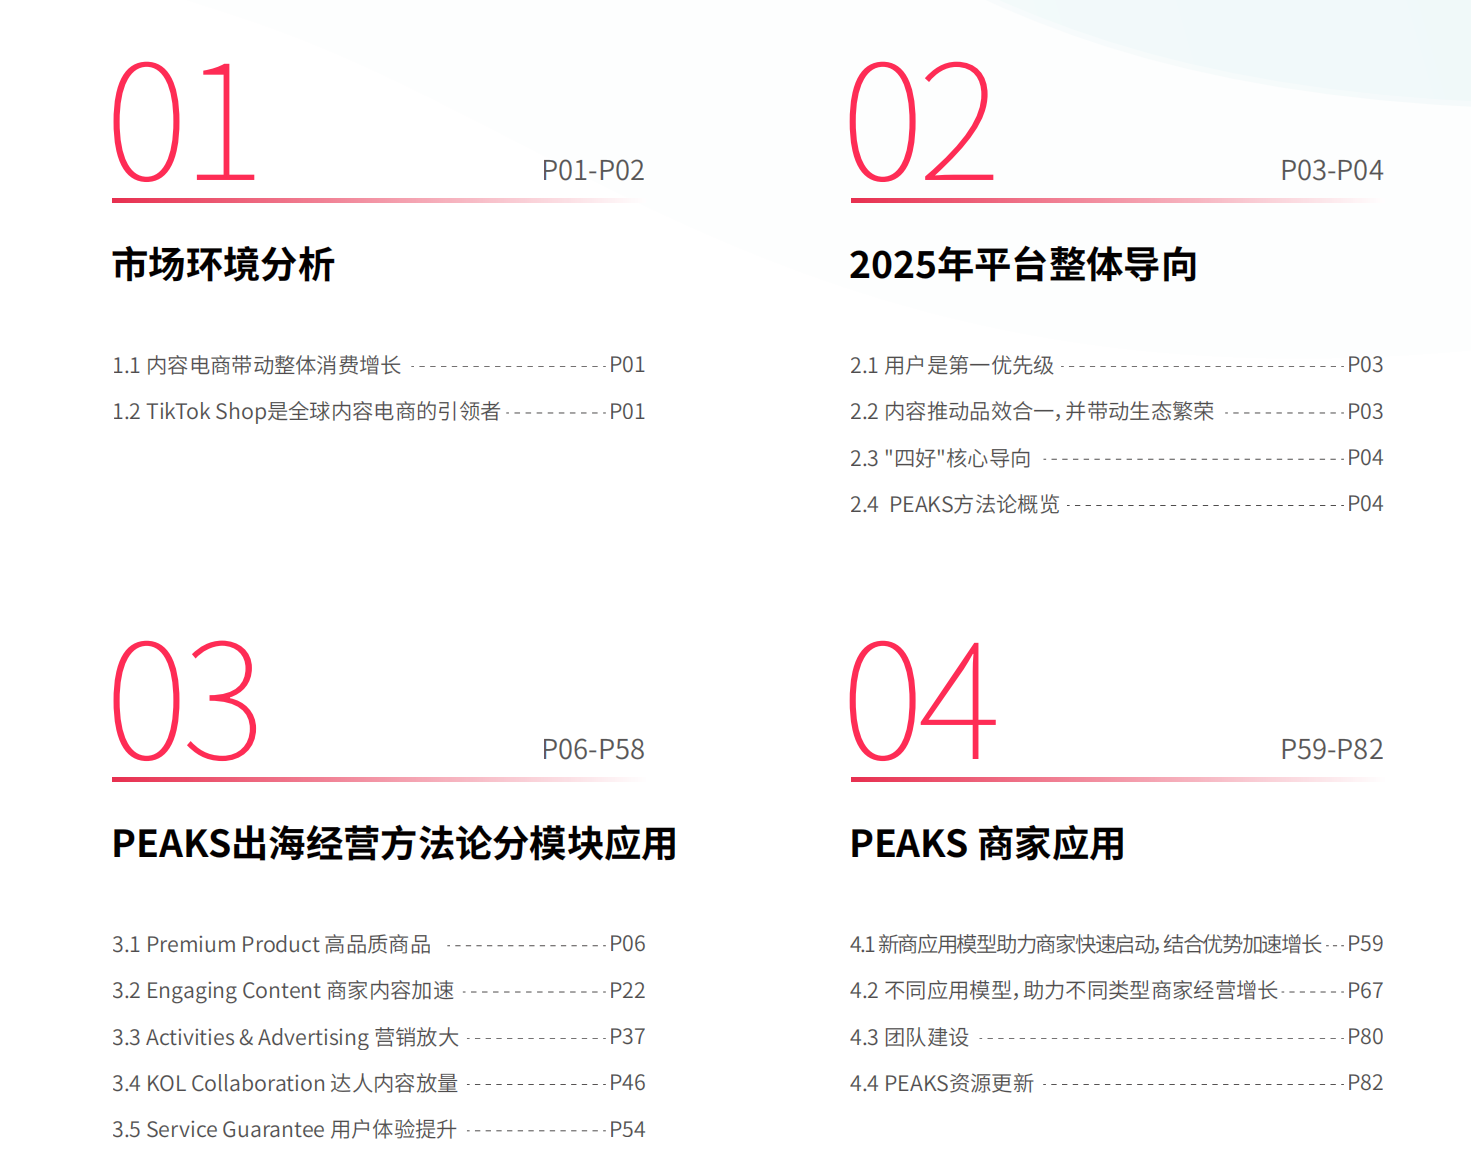Viewport: 1471px width, 1164px height.
Task: Go to 3.5 Service Guarantee 用户体验提升
Action: pyautogui.click(x=284, y=1130)
